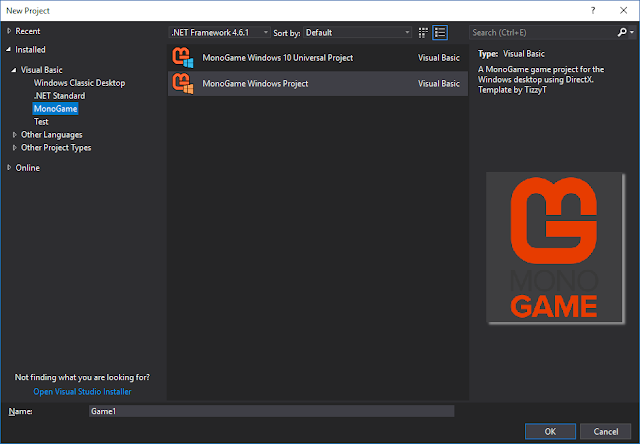Click MonoGame Windows Project template icon
Screen dimensions: 640x444
click(x=182, y=83)
